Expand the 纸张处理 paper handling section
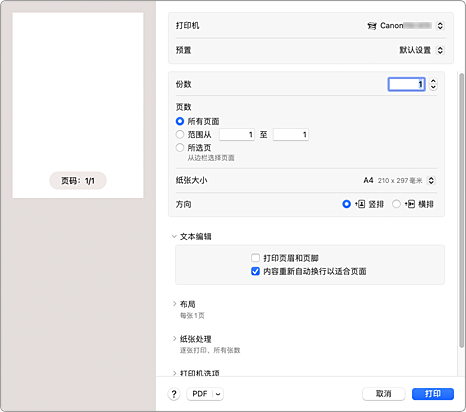The width and height of the screenshot is (466, 412). click(x=174, y=339)
